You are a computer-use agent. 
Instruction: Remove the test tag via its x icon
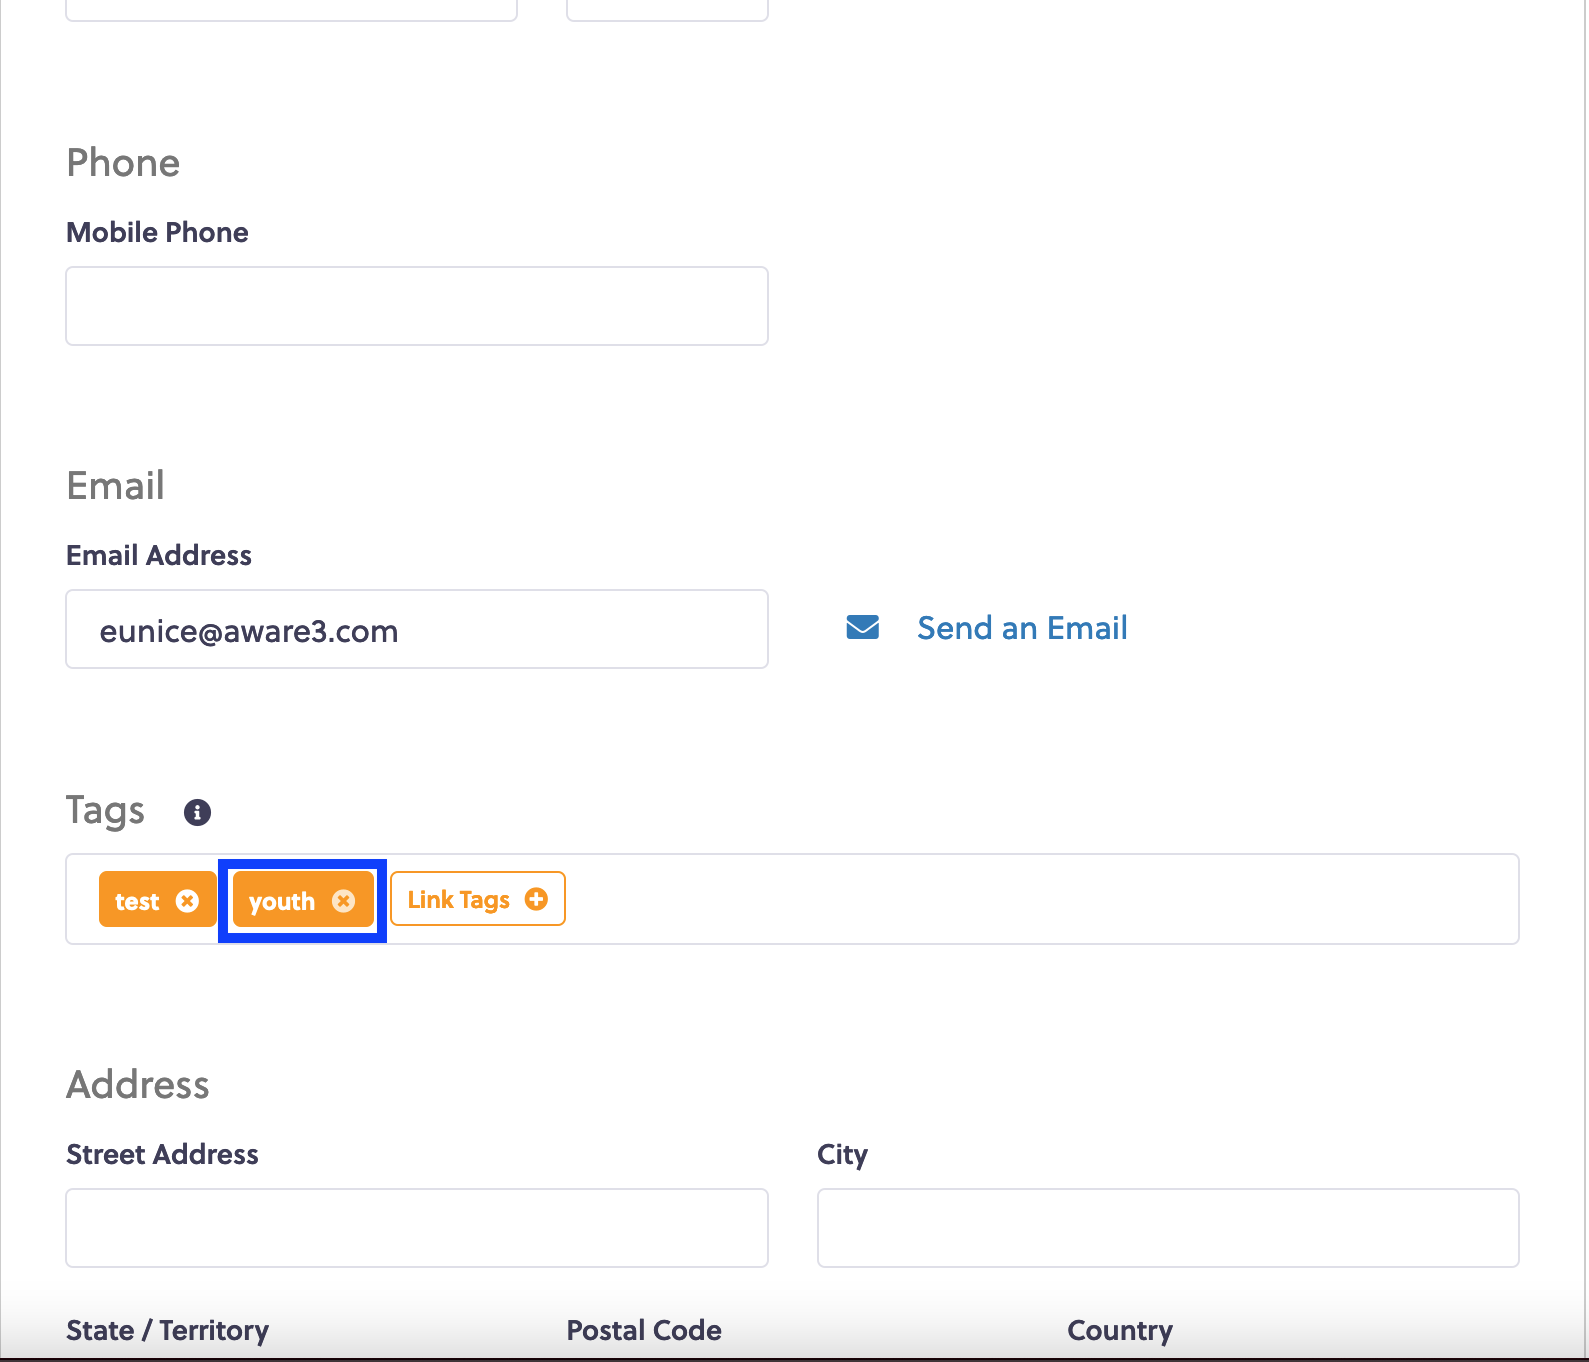point(187,901)
